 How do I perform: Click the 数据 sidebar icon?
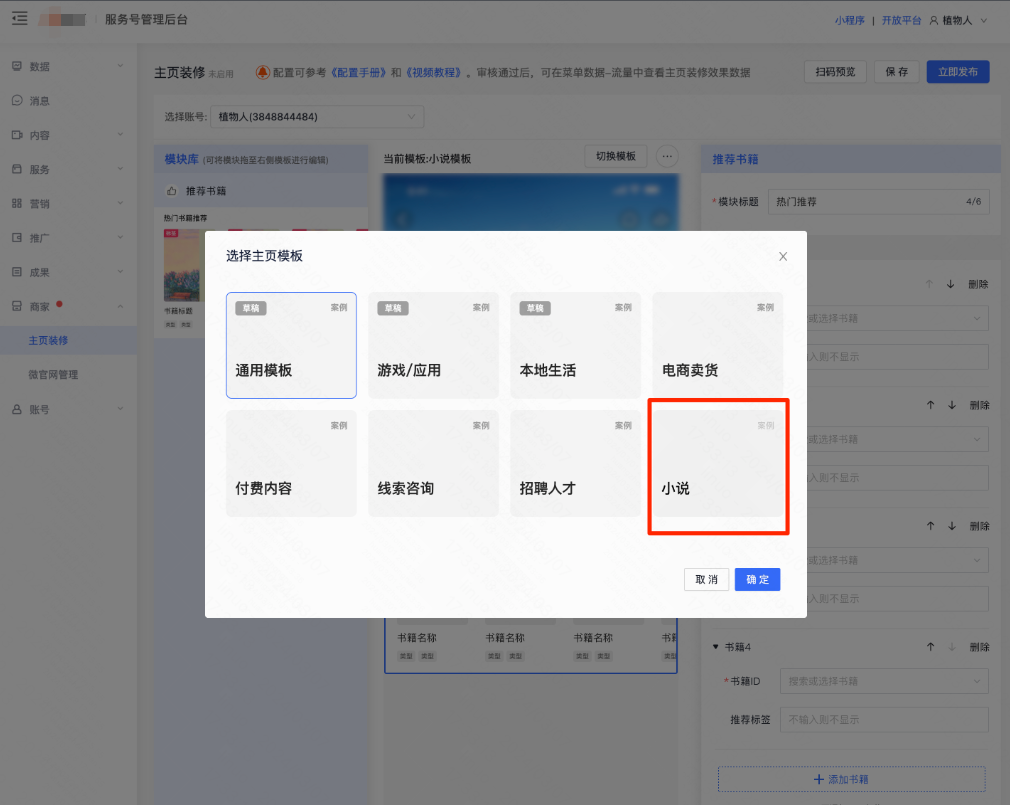[17, 66]
